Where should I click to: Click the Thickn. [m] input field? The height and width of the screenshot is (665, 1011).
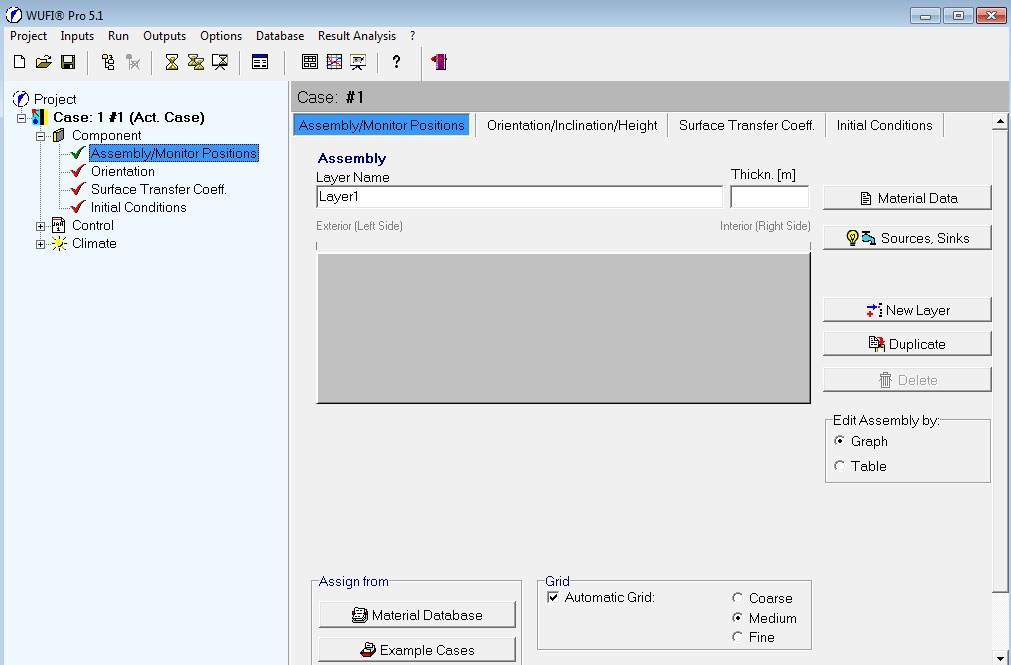(x=769, y=197)
